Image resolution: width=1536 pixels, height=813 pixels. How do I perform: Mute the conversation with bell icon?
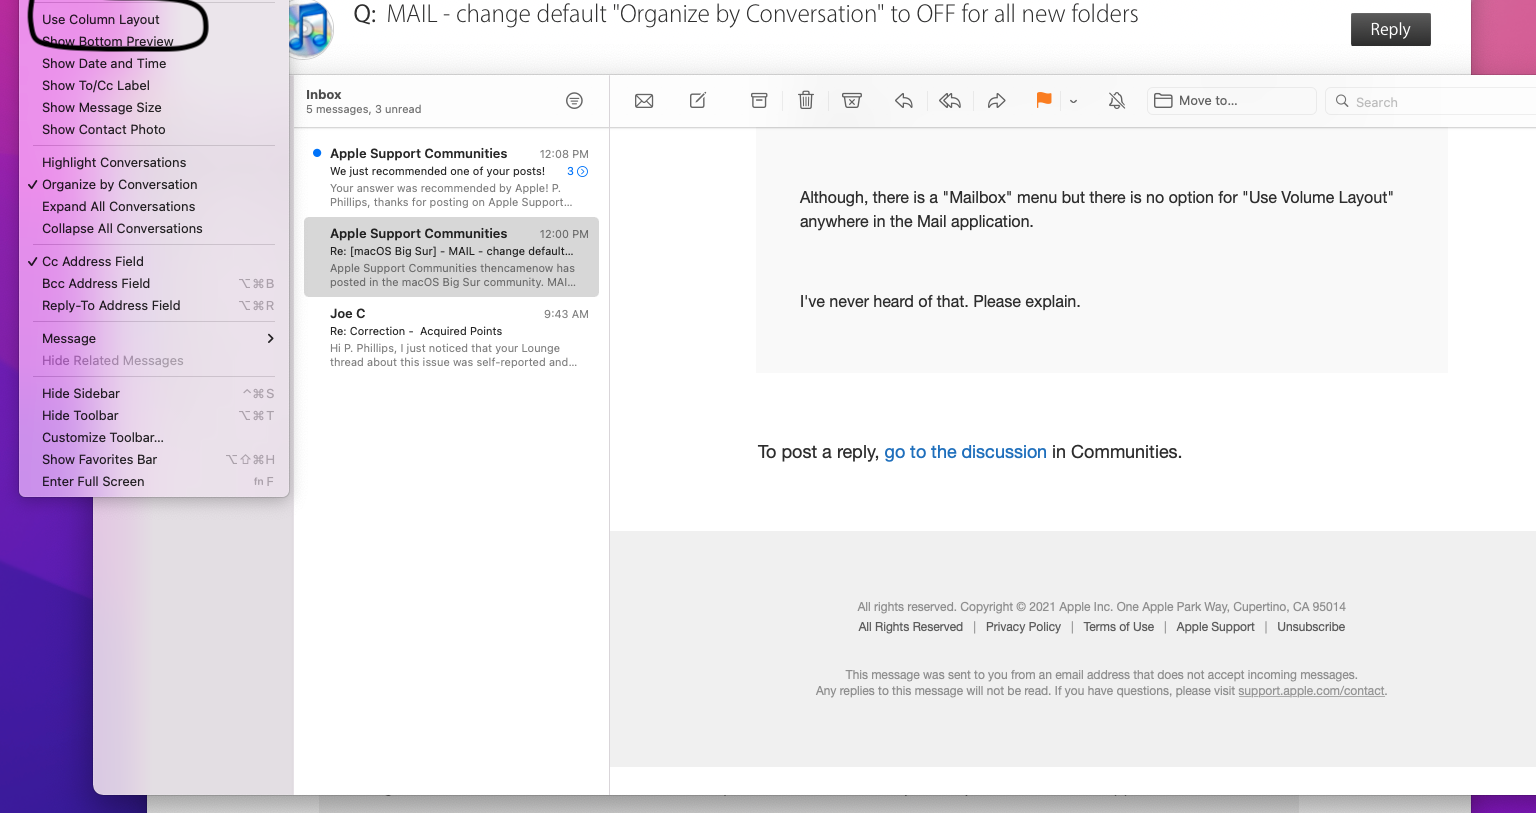coord(1117,100)
